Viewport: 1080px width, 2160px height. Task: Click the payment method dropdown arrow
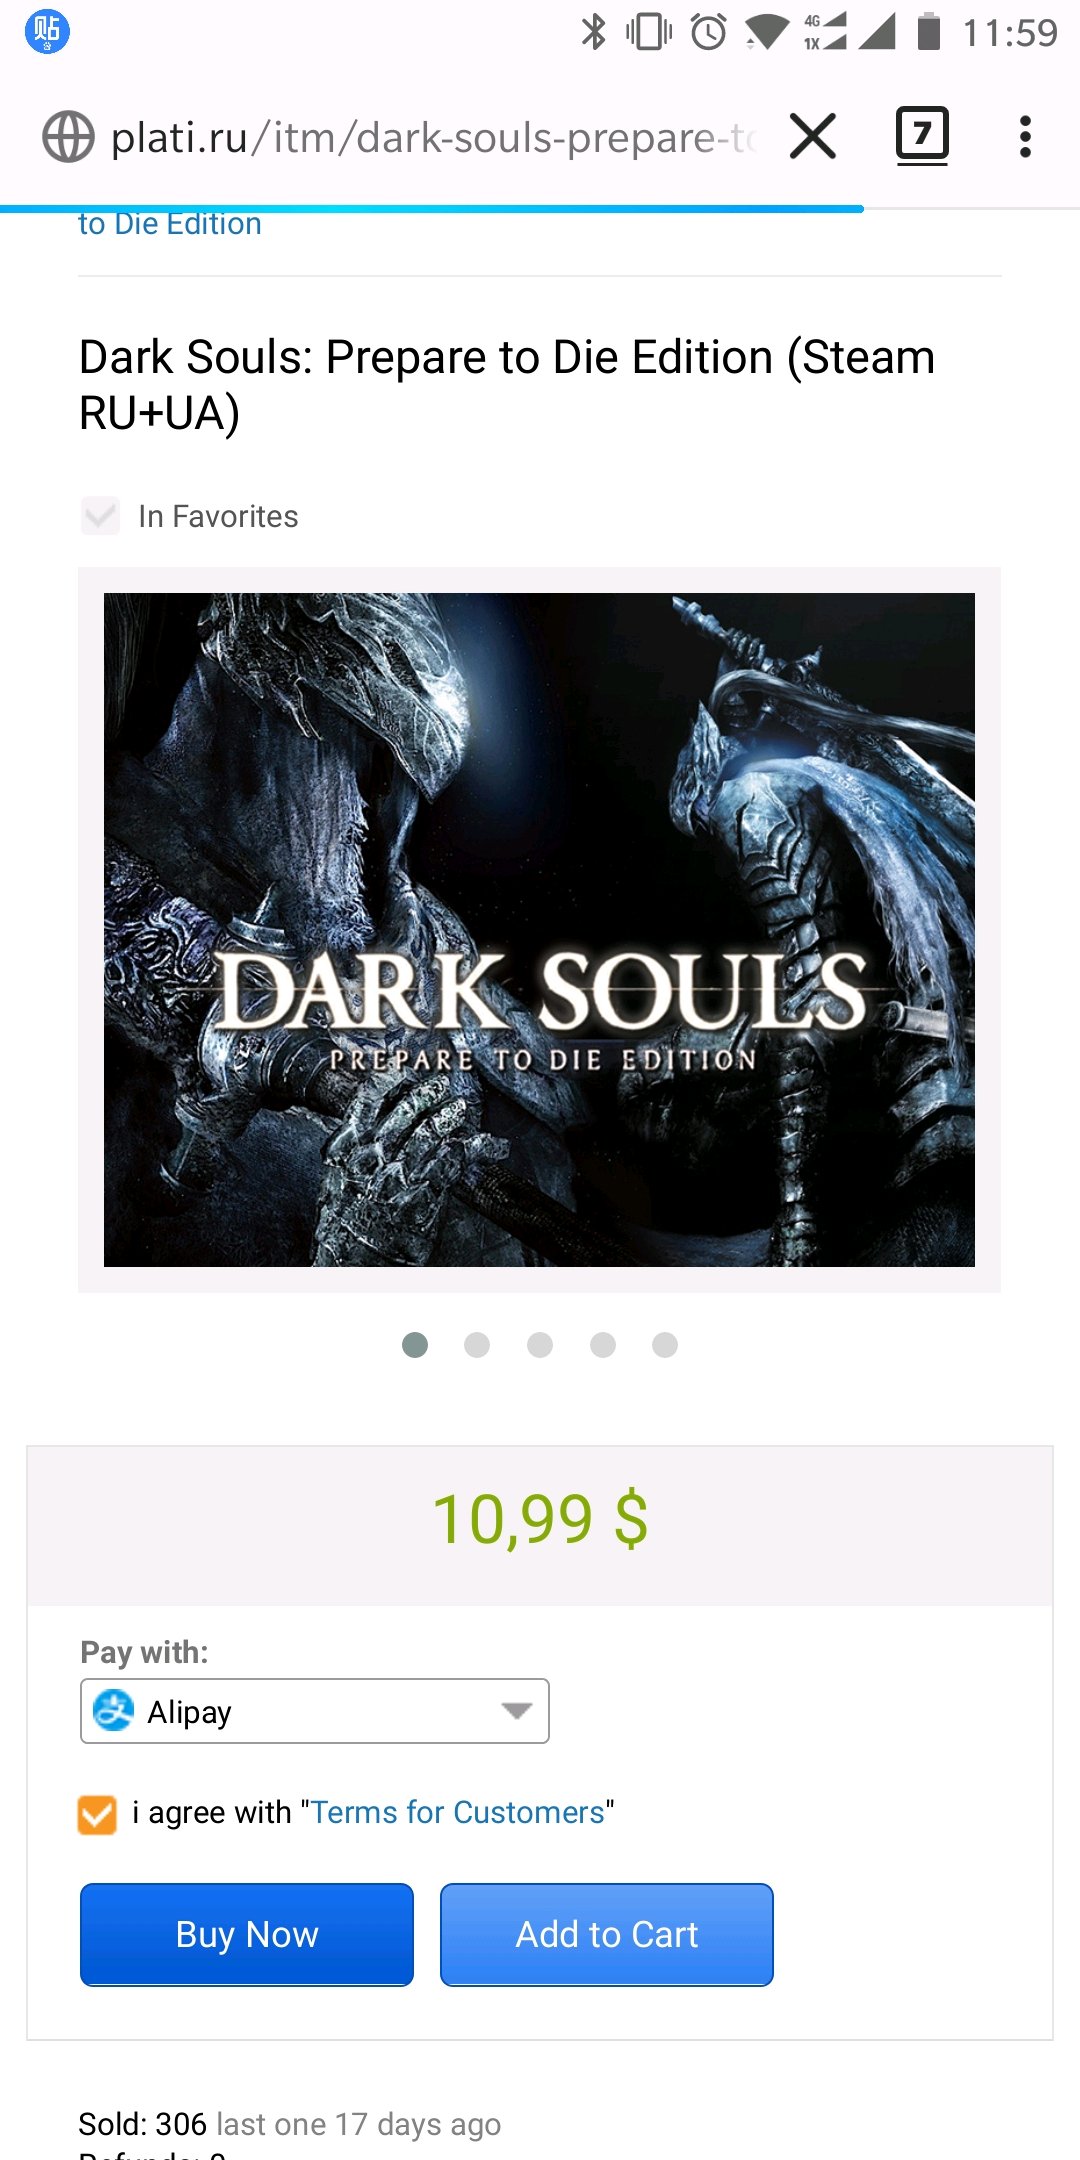click(x=516, y=1711)
